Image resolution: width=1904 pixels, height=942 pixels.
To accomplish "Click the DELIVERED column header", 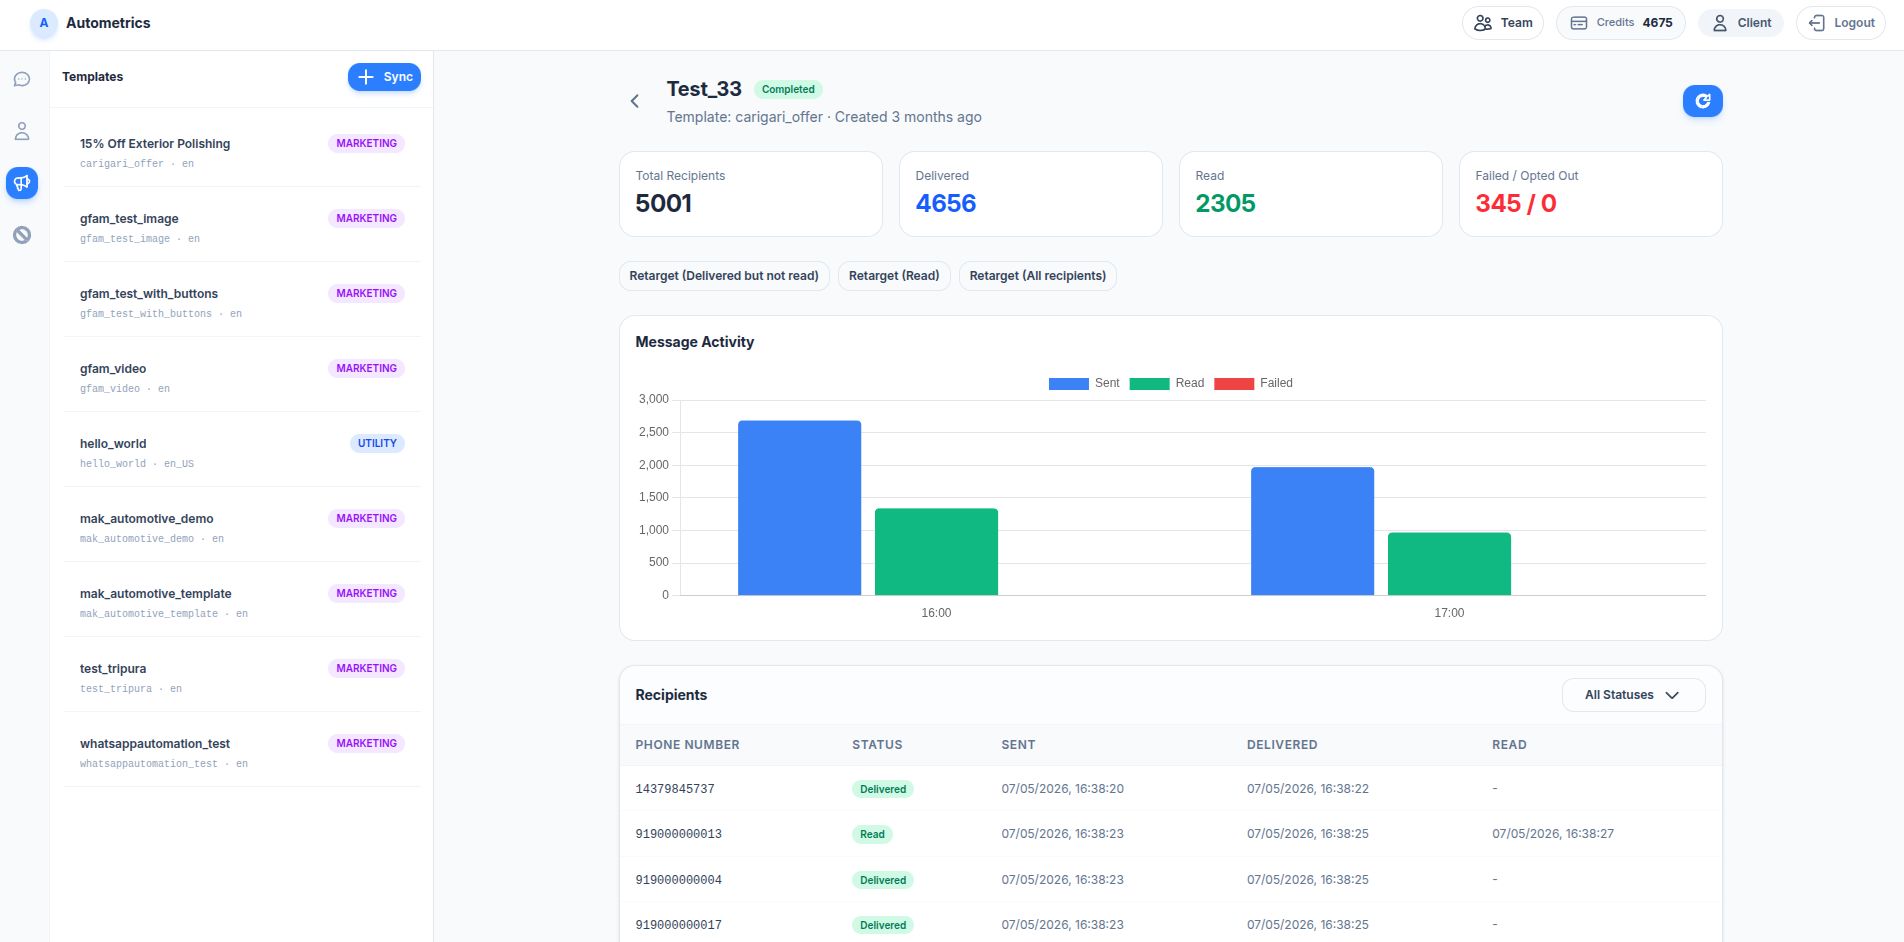I will point(1282,745).
